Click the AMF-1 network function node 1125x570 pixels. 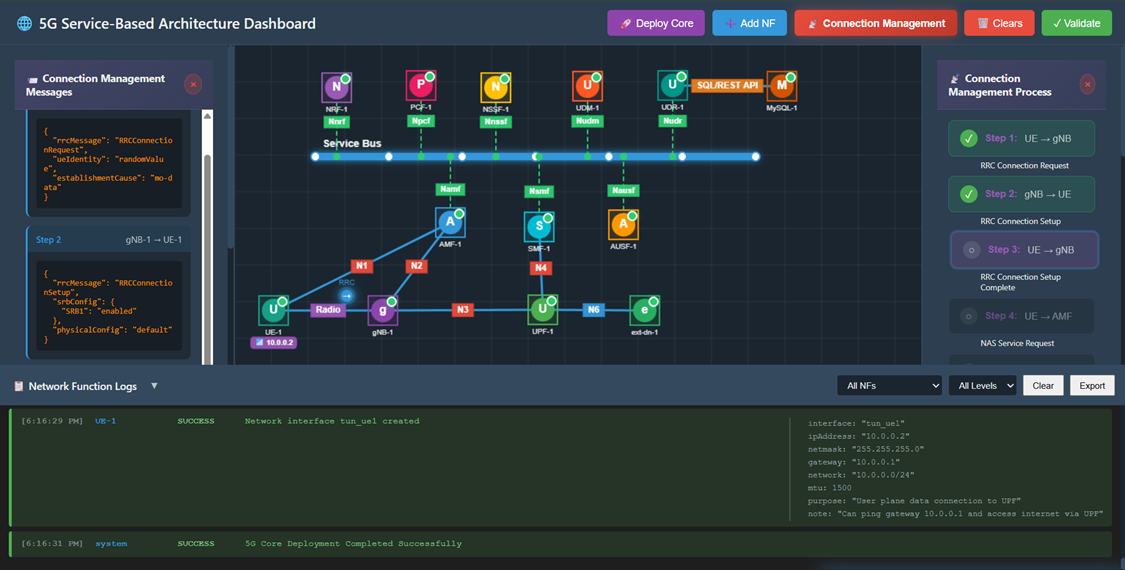coord(450,223)
